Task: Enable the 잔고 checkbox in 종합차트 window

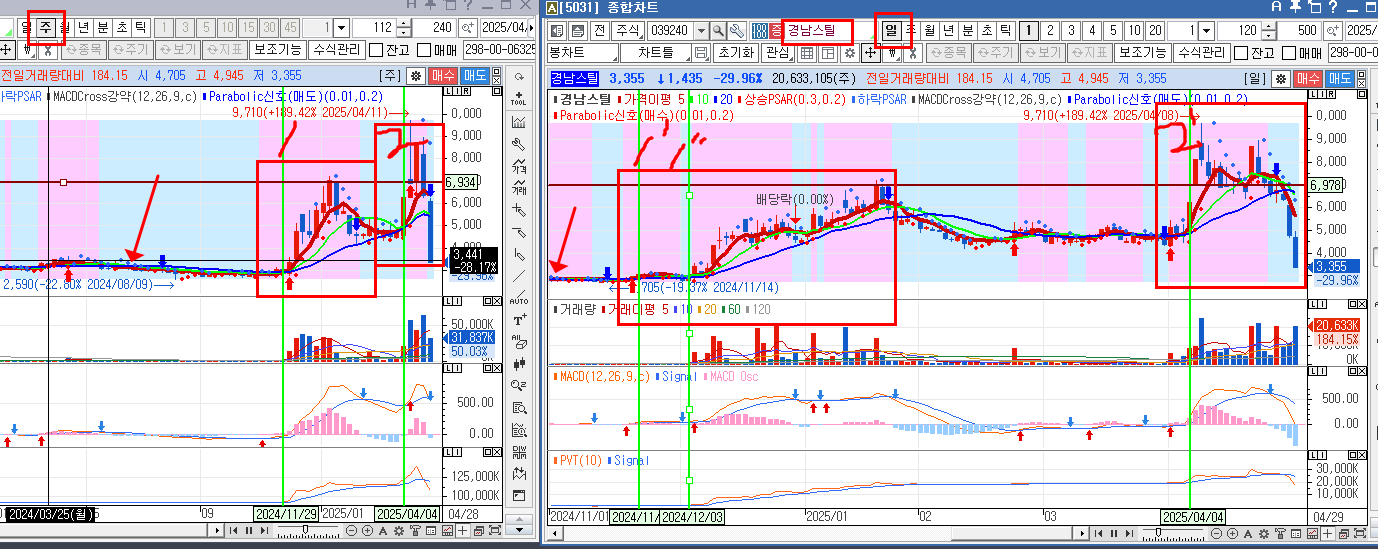Action: coord(1240,53)
